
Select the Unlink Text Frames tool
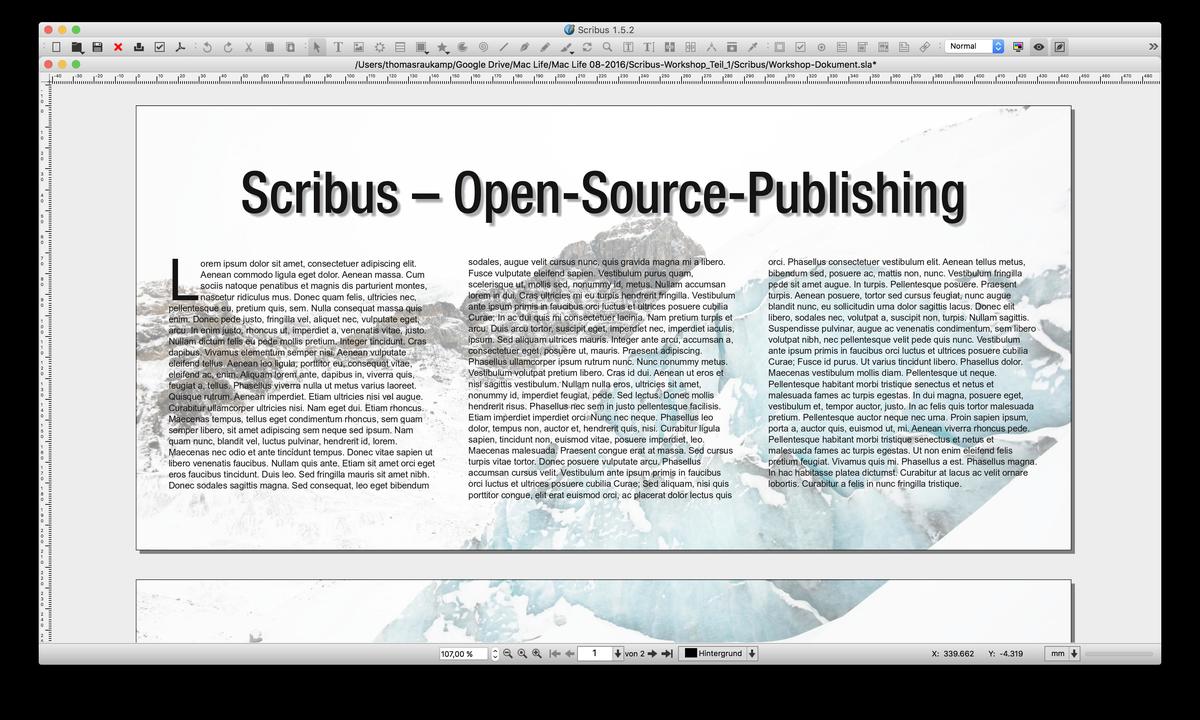690,47
